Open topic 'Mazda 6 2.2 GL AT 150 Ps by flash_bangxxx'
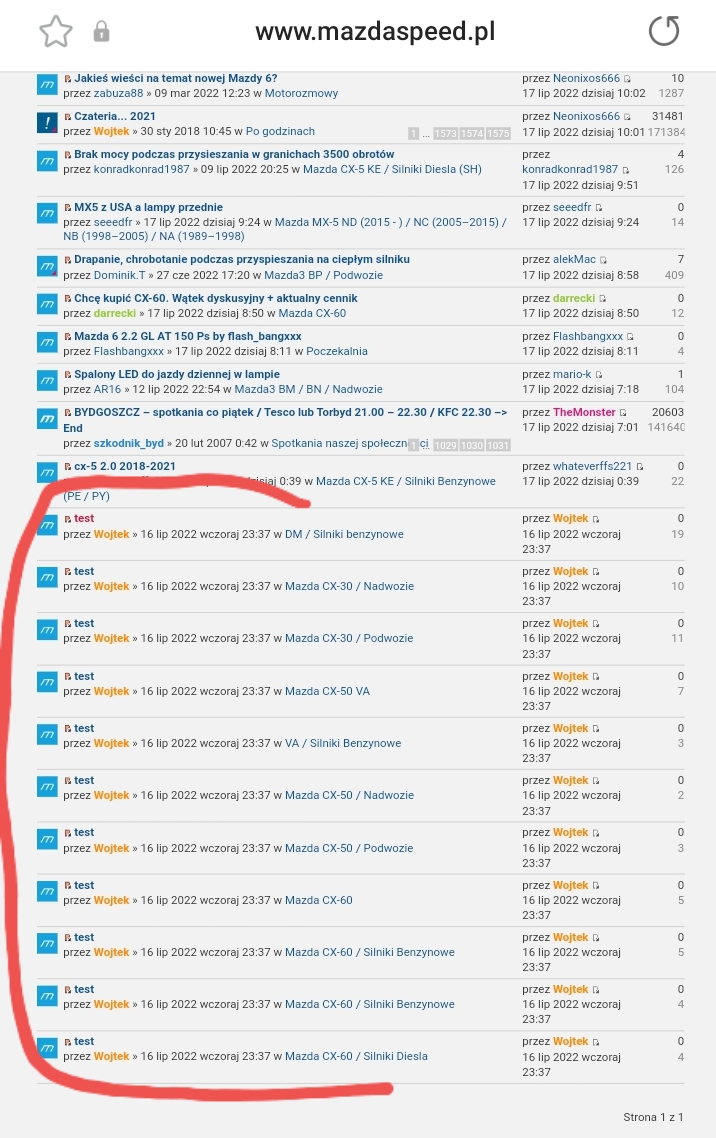This screenshot has width=716, height=1138. [187, 336]
